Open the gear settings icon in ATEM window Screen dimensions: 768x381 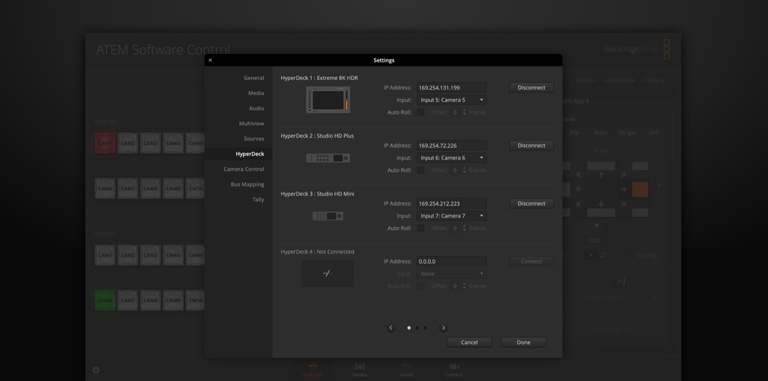point(96,370)
